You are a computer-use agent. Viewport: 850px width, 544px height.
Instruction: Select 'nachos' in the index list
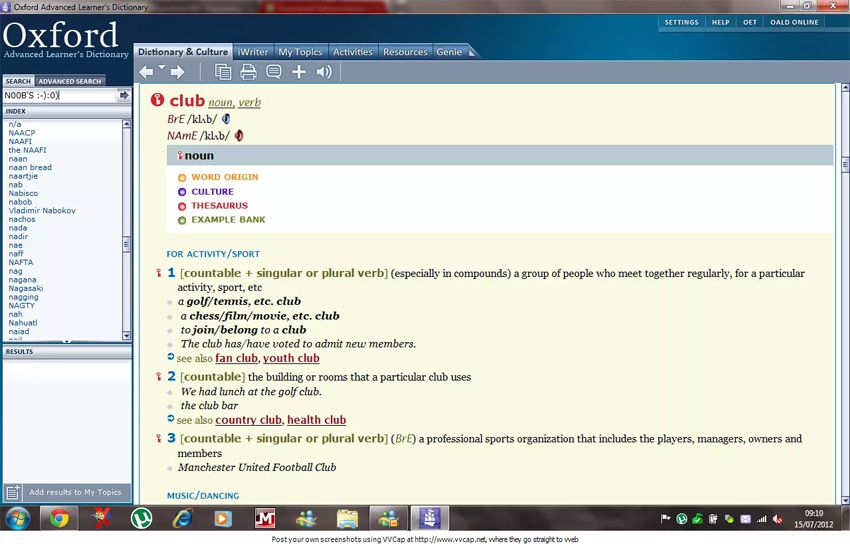tap(22, 219)
